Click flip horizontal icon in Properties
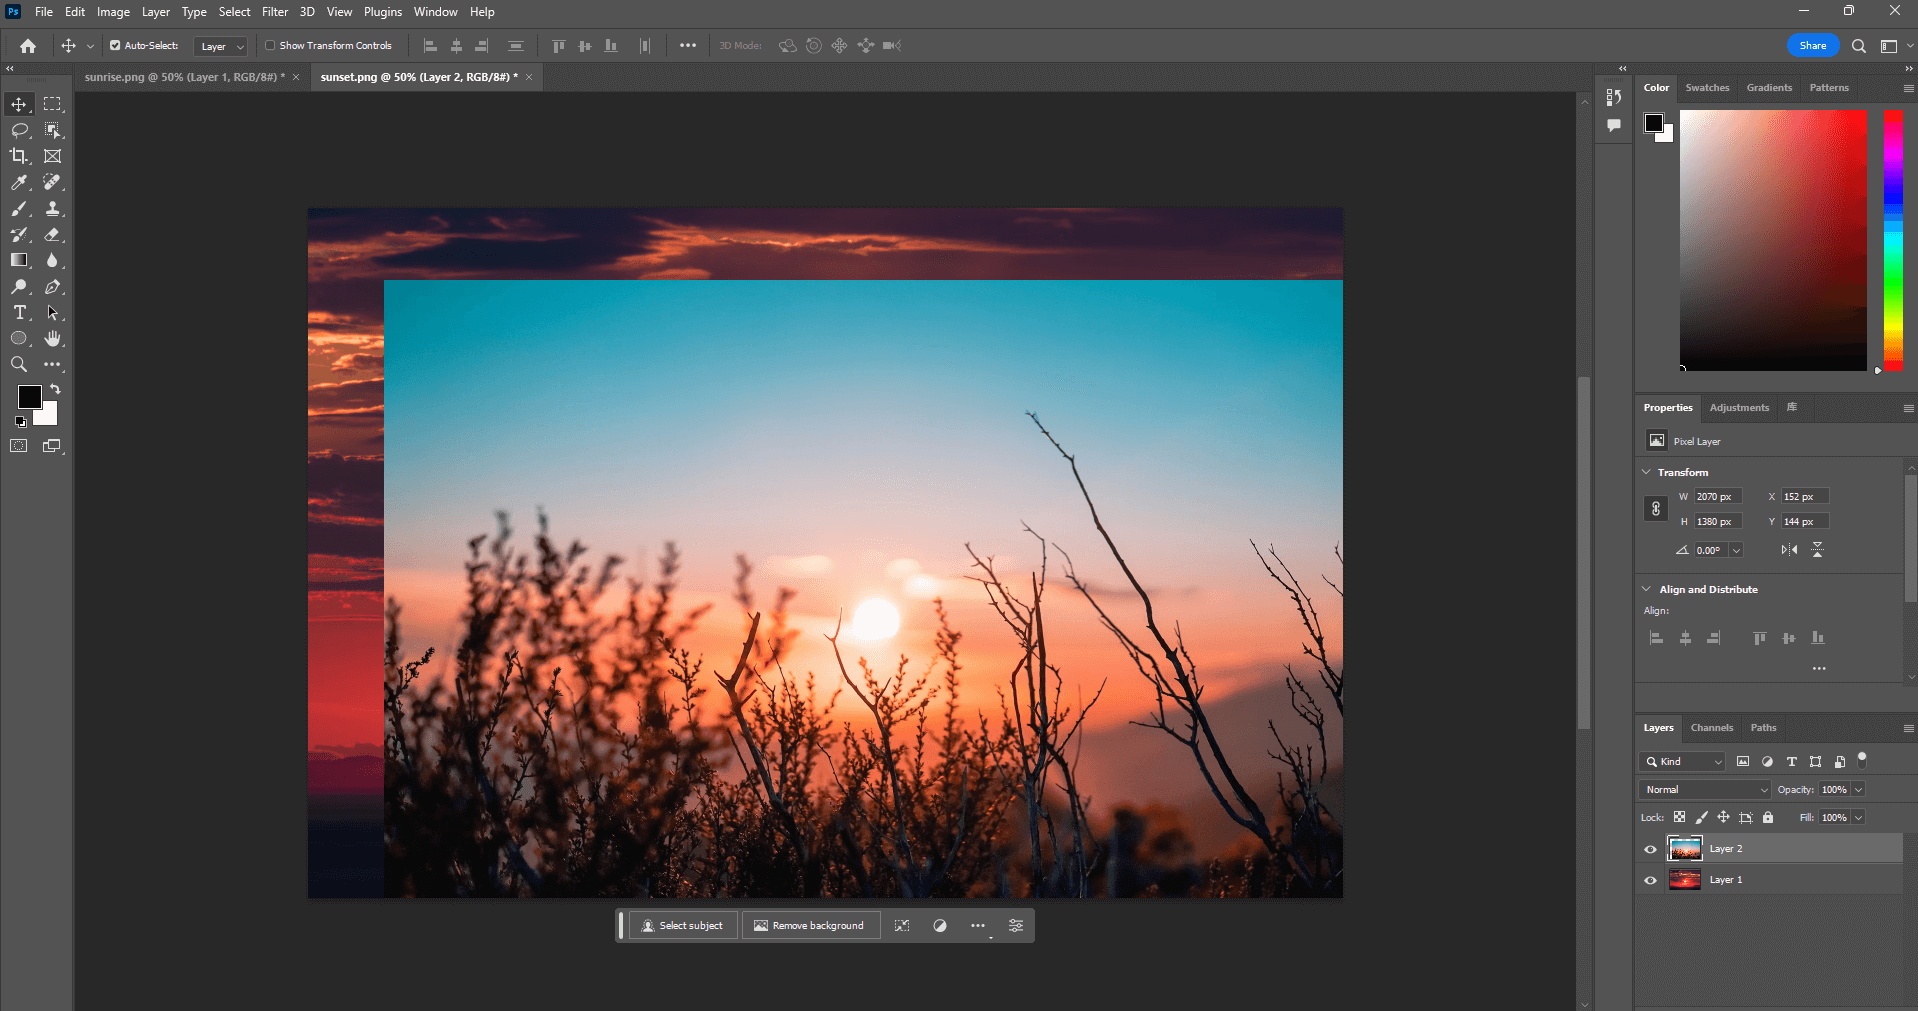The height and width of the screenshot is (1011, 1918). pyautogui.click(x=1789, y=550)
